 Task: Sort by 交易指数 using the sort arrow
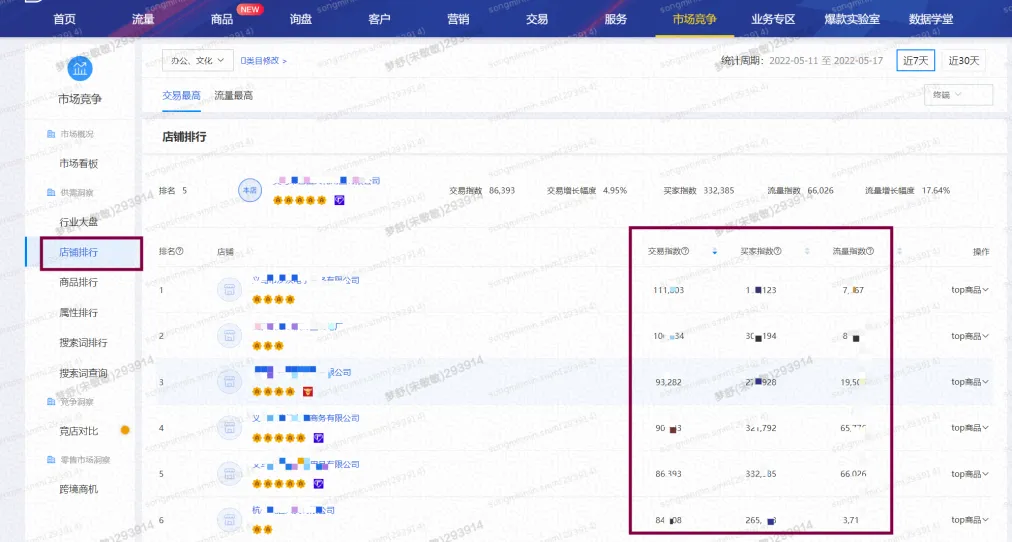pos(714,252)
